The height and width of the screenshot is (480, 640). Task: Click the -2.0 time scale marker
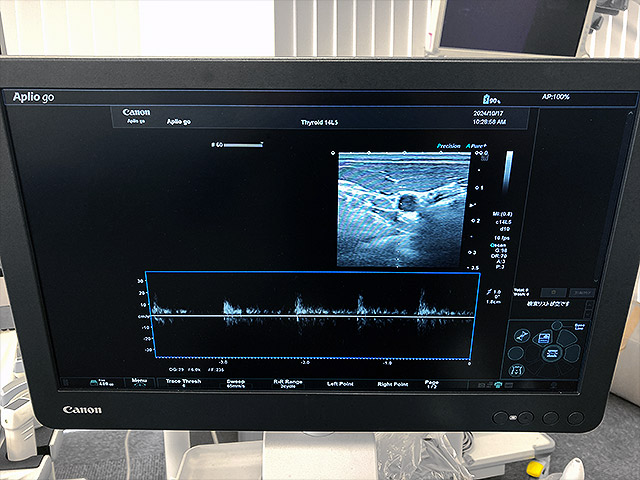point(305,362)
